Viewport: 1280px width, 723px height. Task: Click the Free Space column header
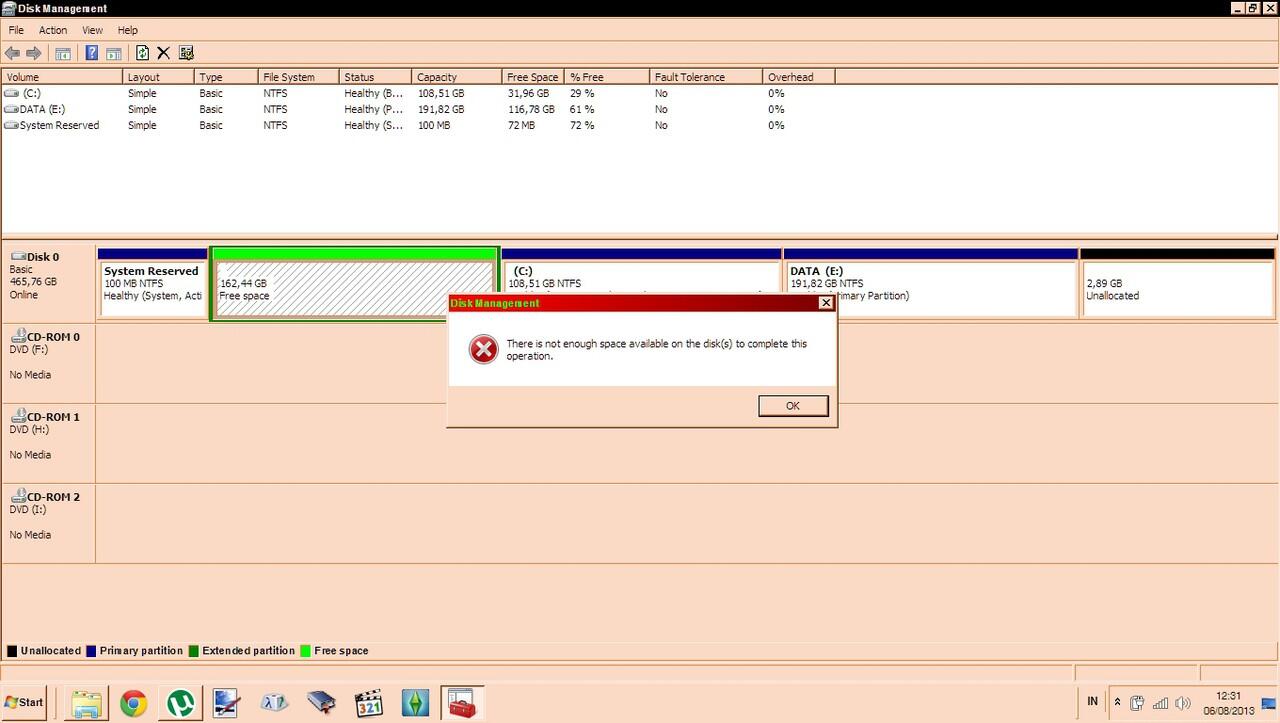(531, 76)
